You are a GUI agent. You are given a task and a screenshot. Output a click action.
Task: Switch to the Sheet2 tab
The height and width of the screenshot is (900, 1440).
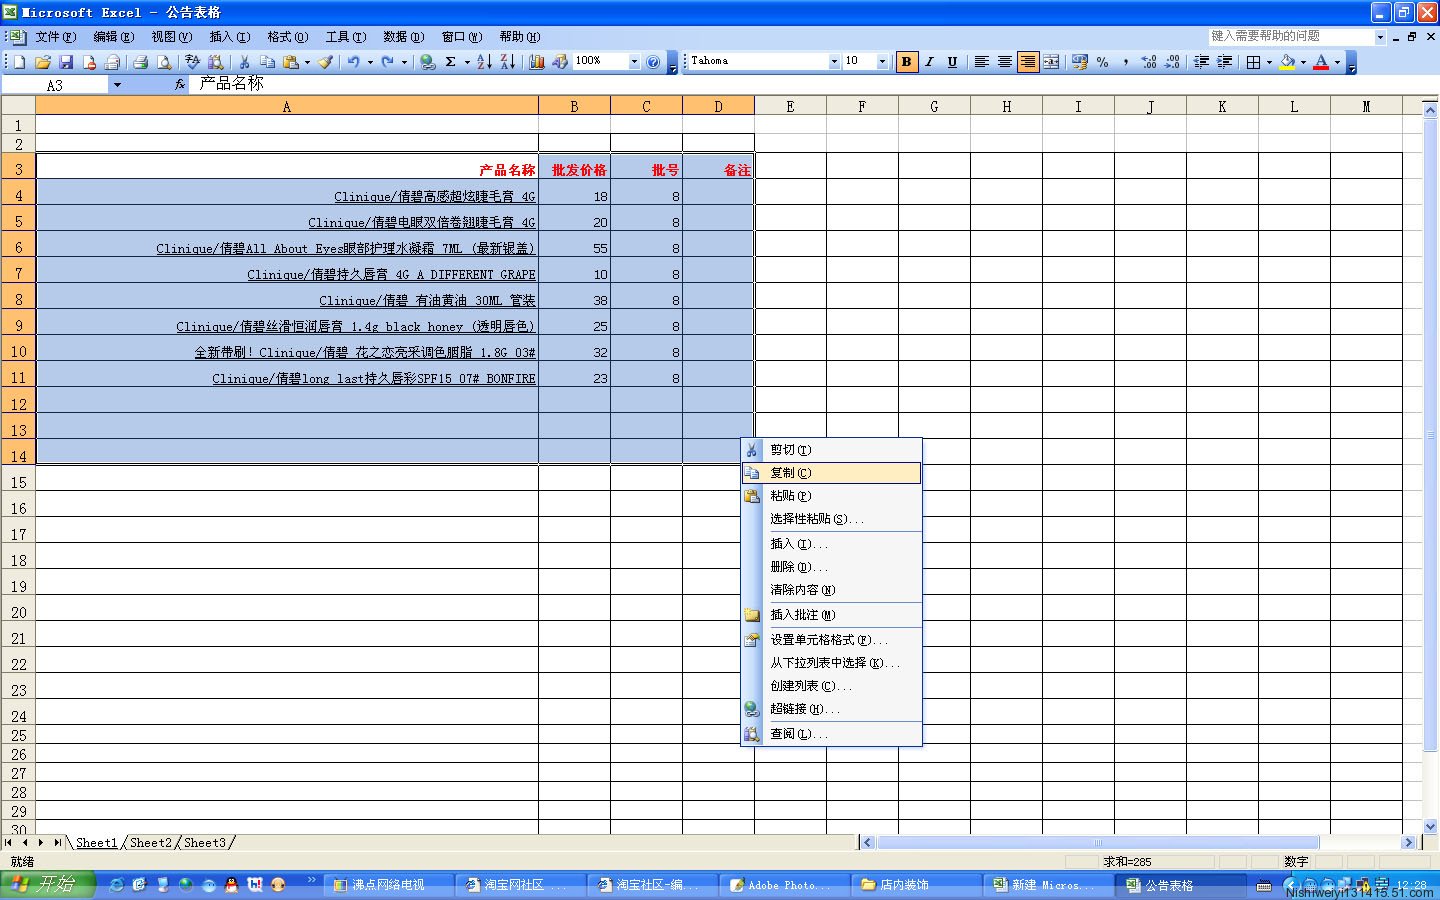tap(151, 843)
